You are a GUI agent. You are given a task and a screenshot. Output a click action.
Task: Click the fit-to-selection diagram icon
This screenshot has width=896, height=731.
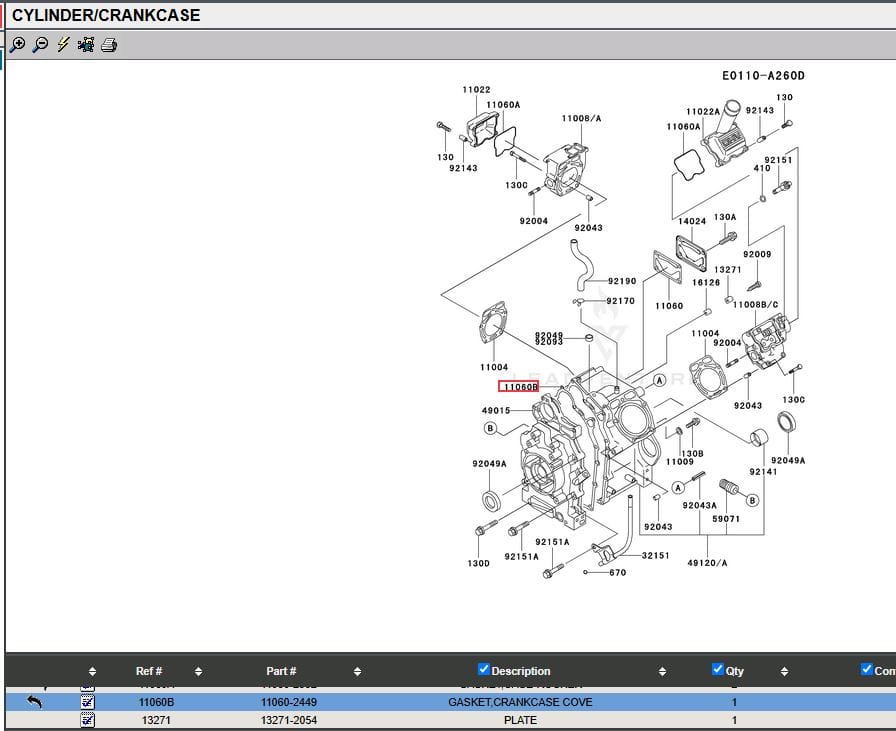(86, 45)
